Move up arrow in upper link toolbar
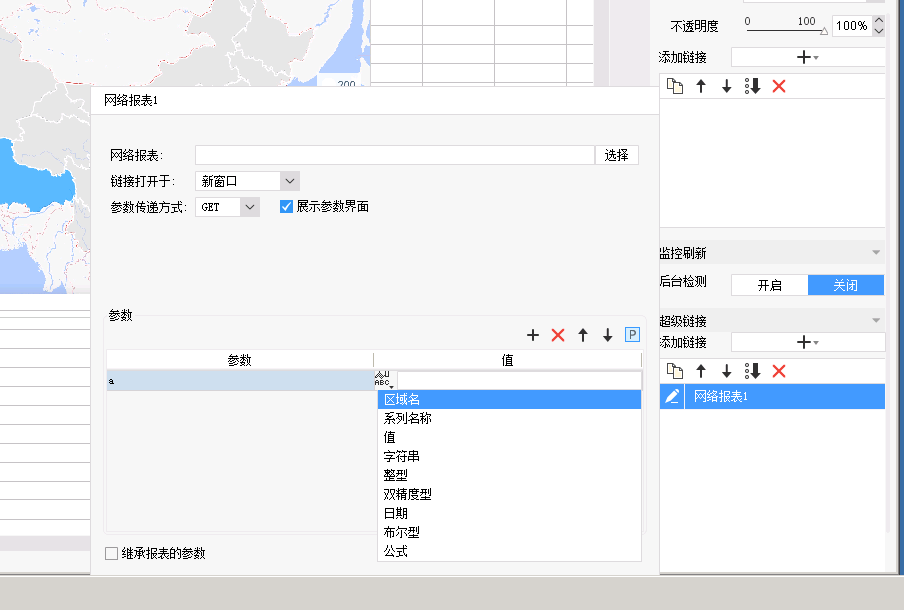The height and width of the screenshot is (610, 904). [700, 86]
